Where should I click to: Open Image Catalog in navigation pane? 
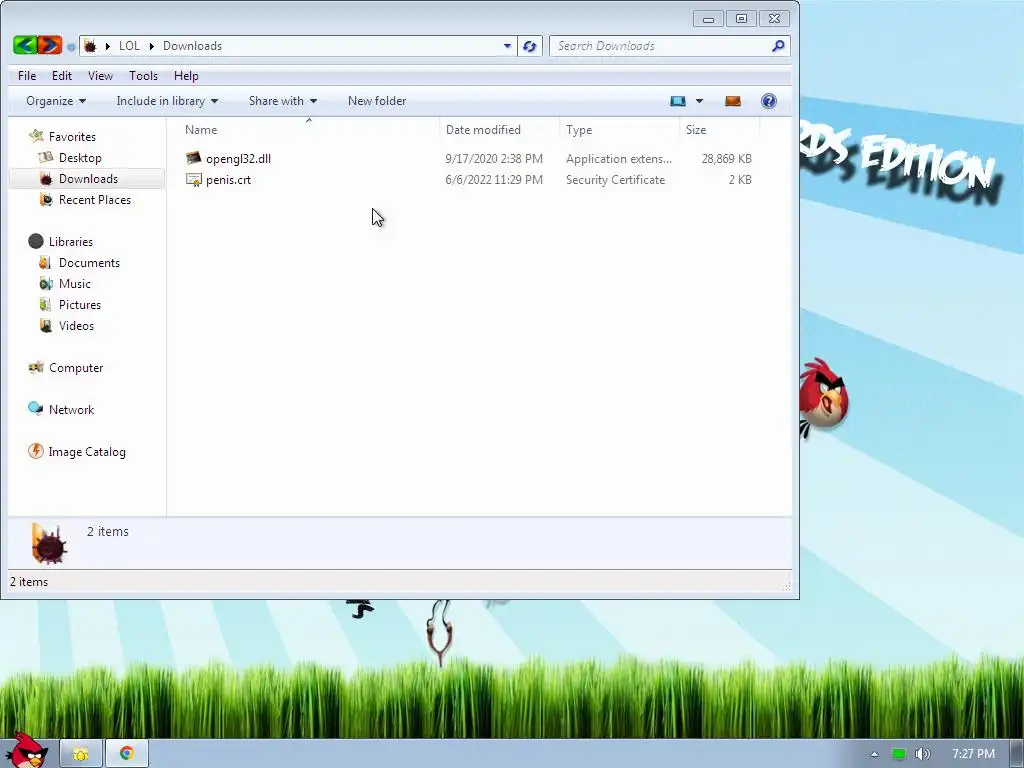click(x=87, y=452)
